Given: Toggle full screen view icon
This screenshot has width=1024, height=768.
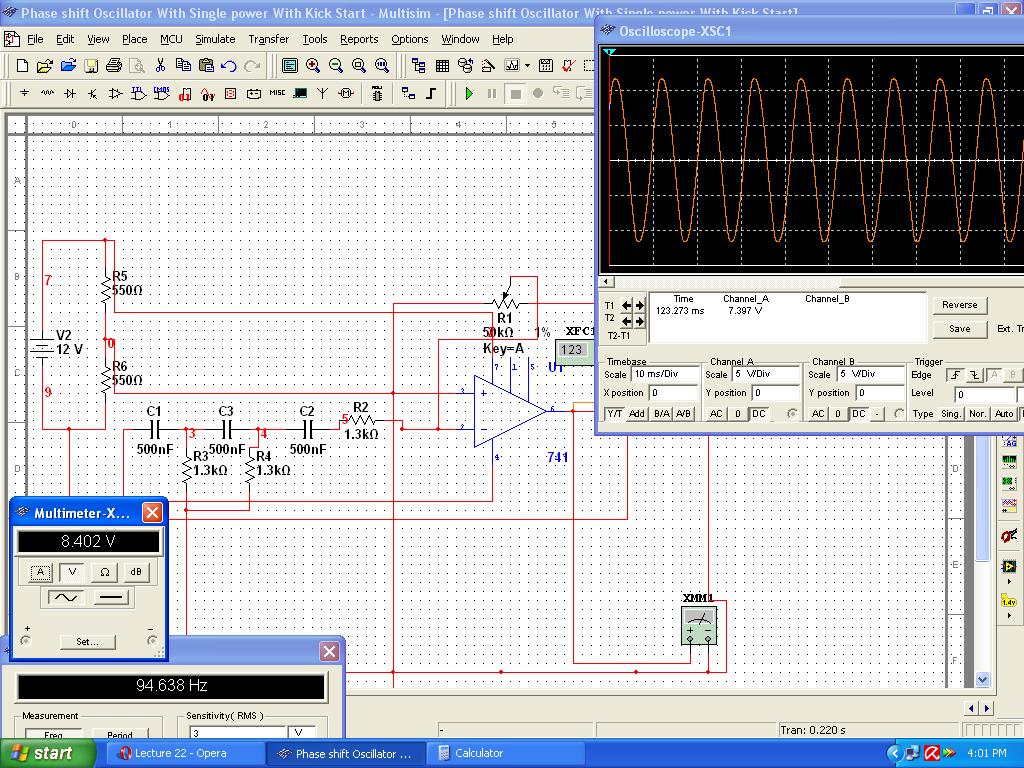Looking at the screenshot, I should tap(290, 65).
